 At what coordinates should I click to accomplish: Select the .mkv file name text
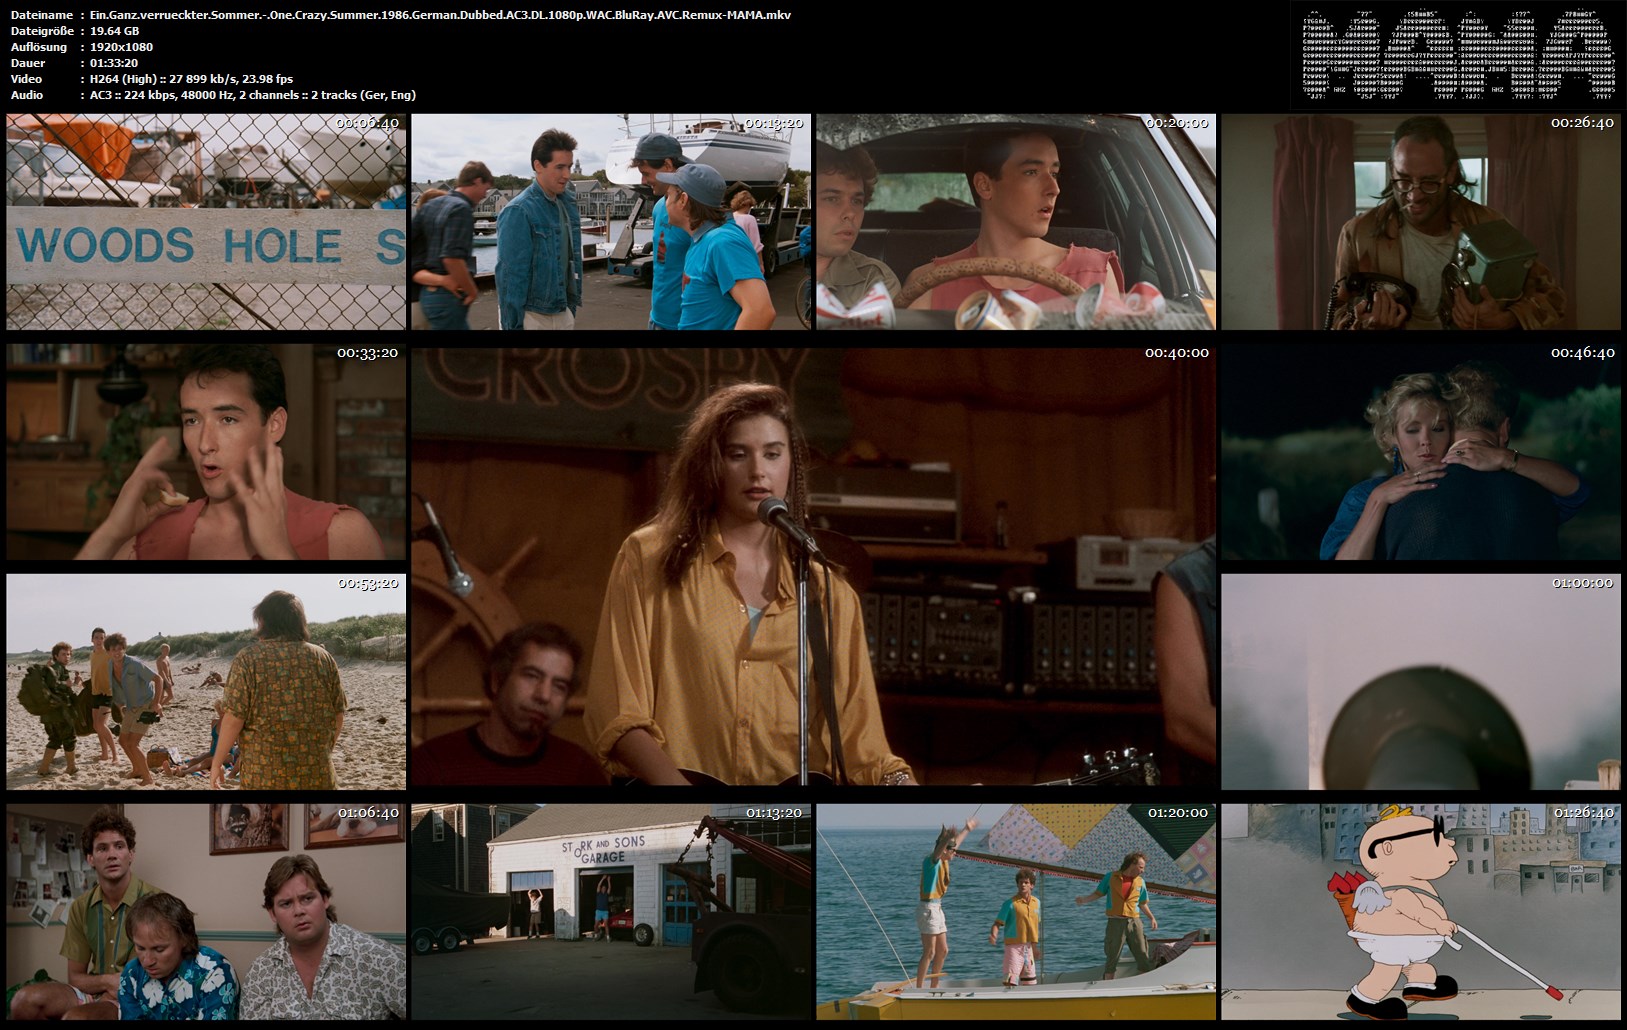click(440, 15)
